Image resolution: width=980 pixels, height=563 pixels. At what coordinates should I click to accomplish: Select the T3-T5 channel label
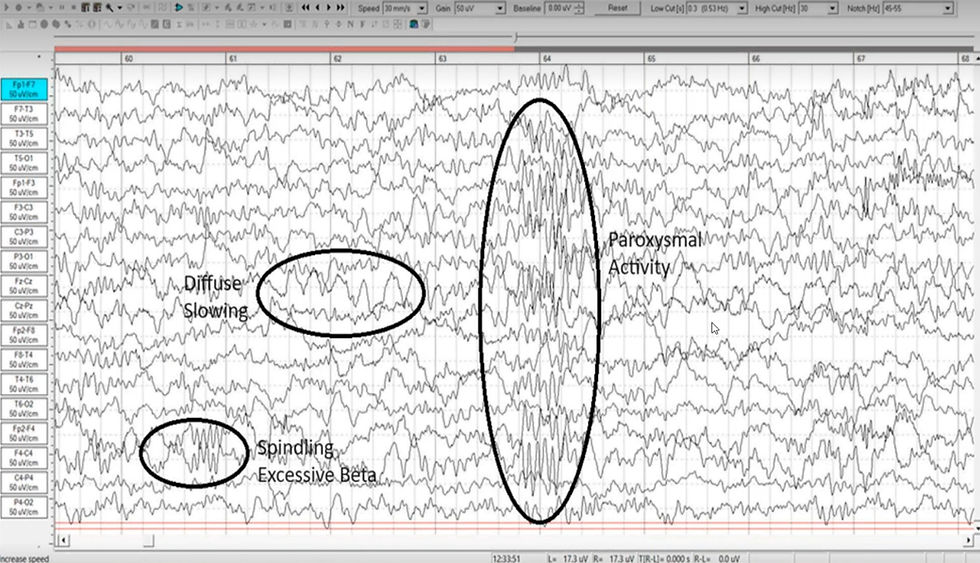pyautogui.click(x=24, y=138)
